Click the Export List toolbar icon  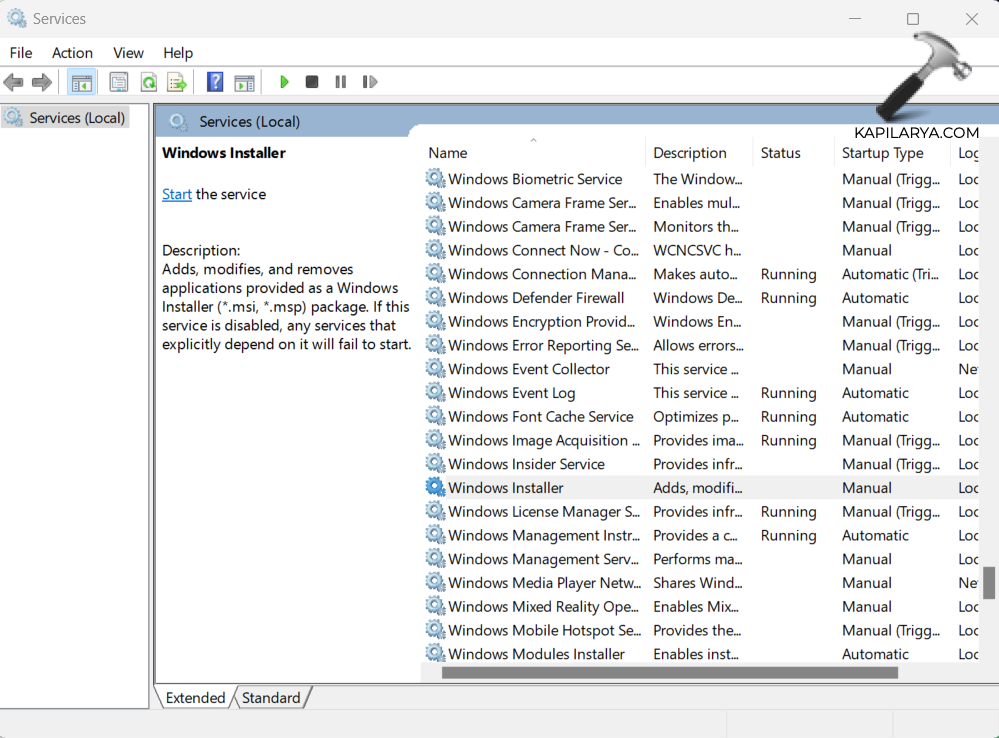click(177, 82)
